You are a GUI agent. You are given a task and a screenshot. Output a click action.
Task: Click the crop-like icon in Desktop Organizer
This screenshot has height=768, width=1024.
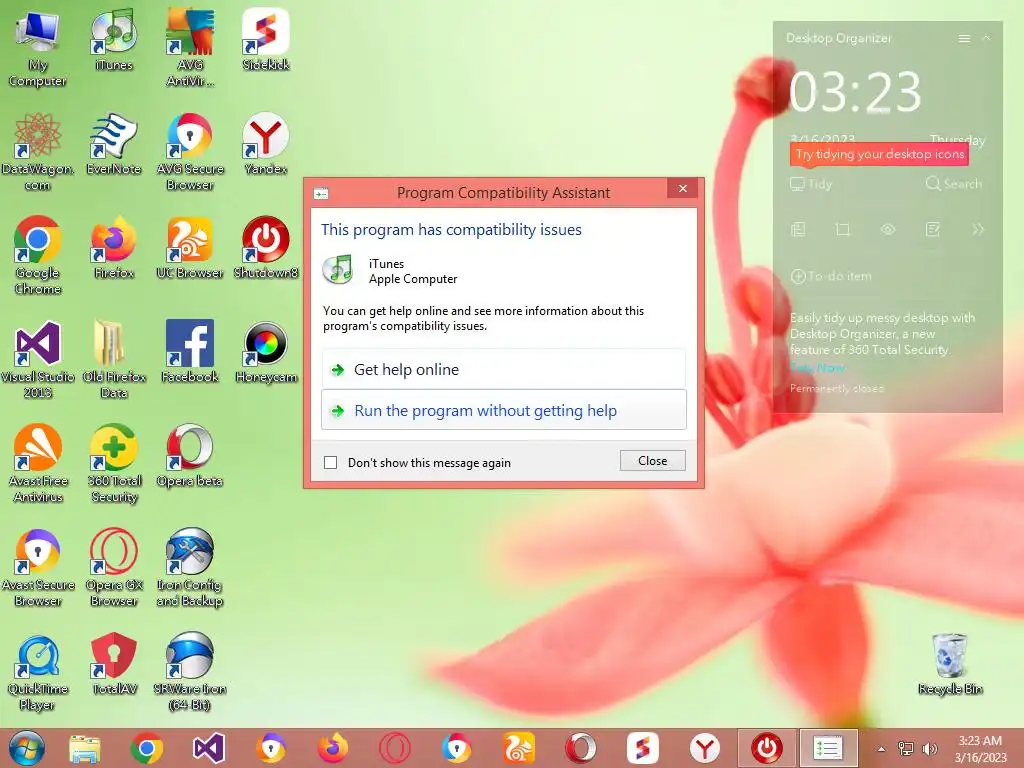tap(842, 229)
